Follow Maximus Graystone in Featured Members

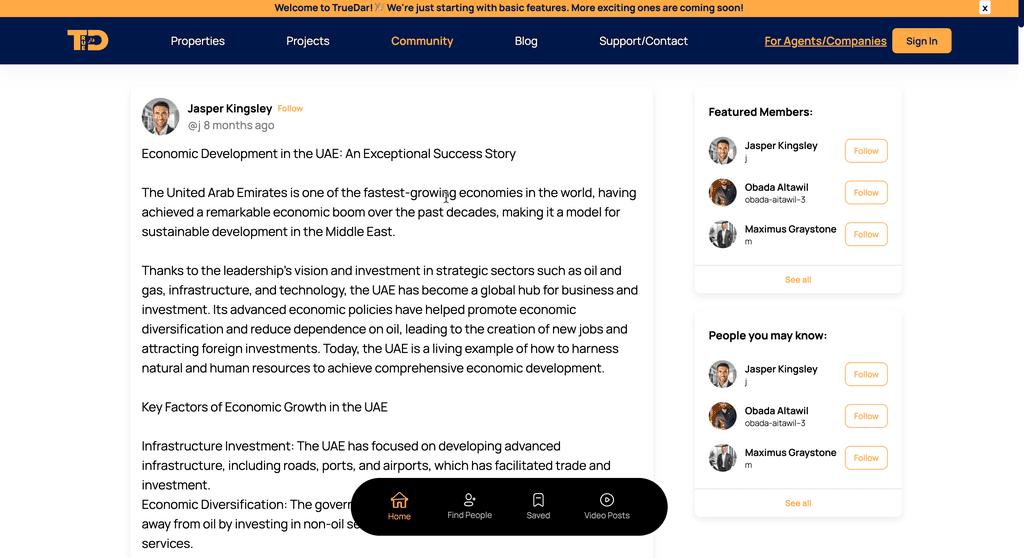coord(866,235)
